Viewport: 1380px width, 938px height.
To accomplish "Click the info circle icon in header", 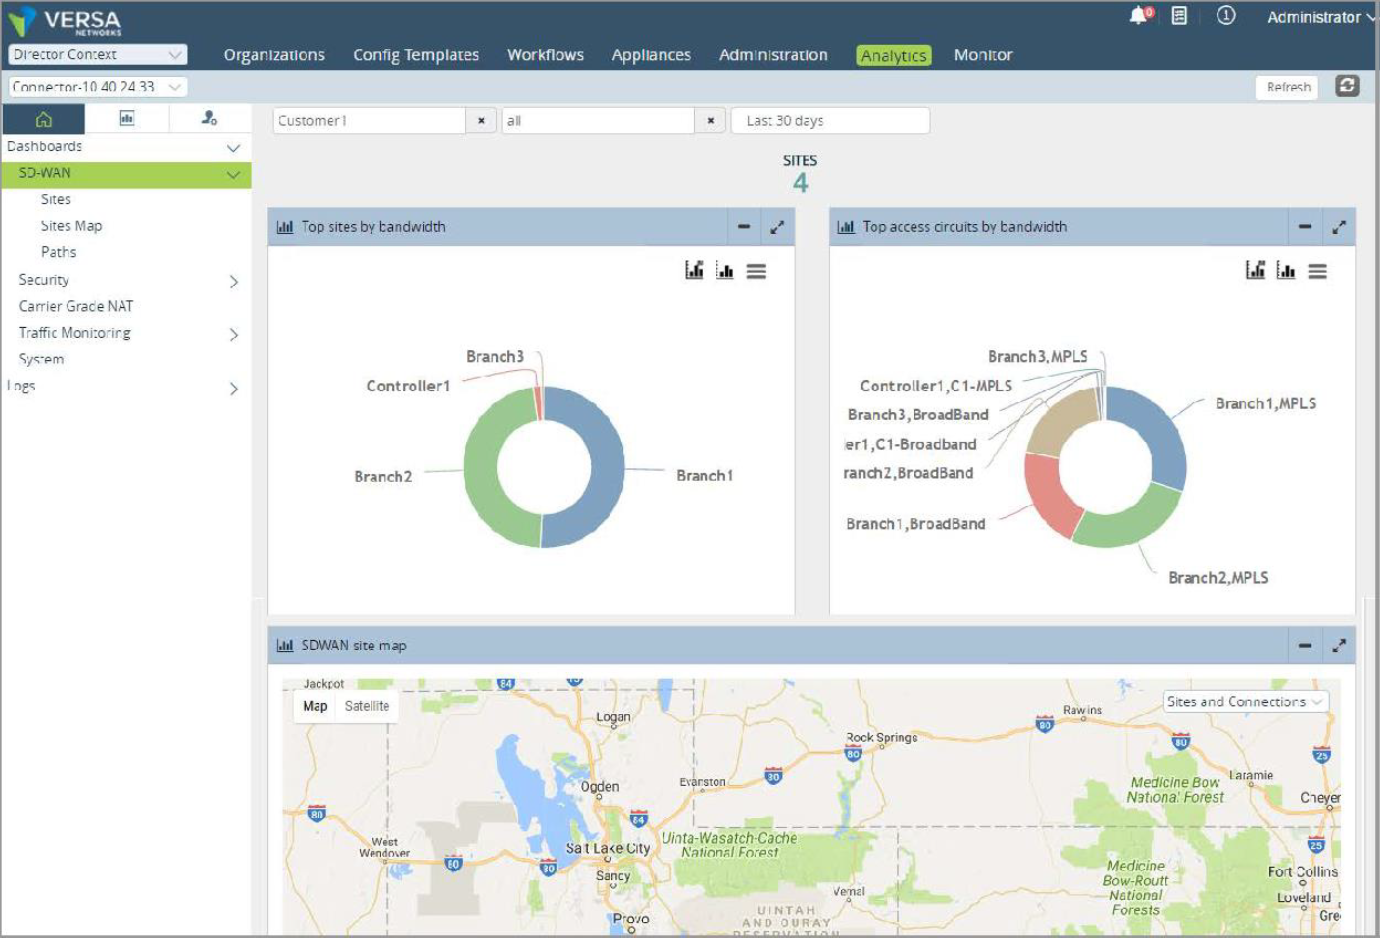I will [x=1226, y=16].
